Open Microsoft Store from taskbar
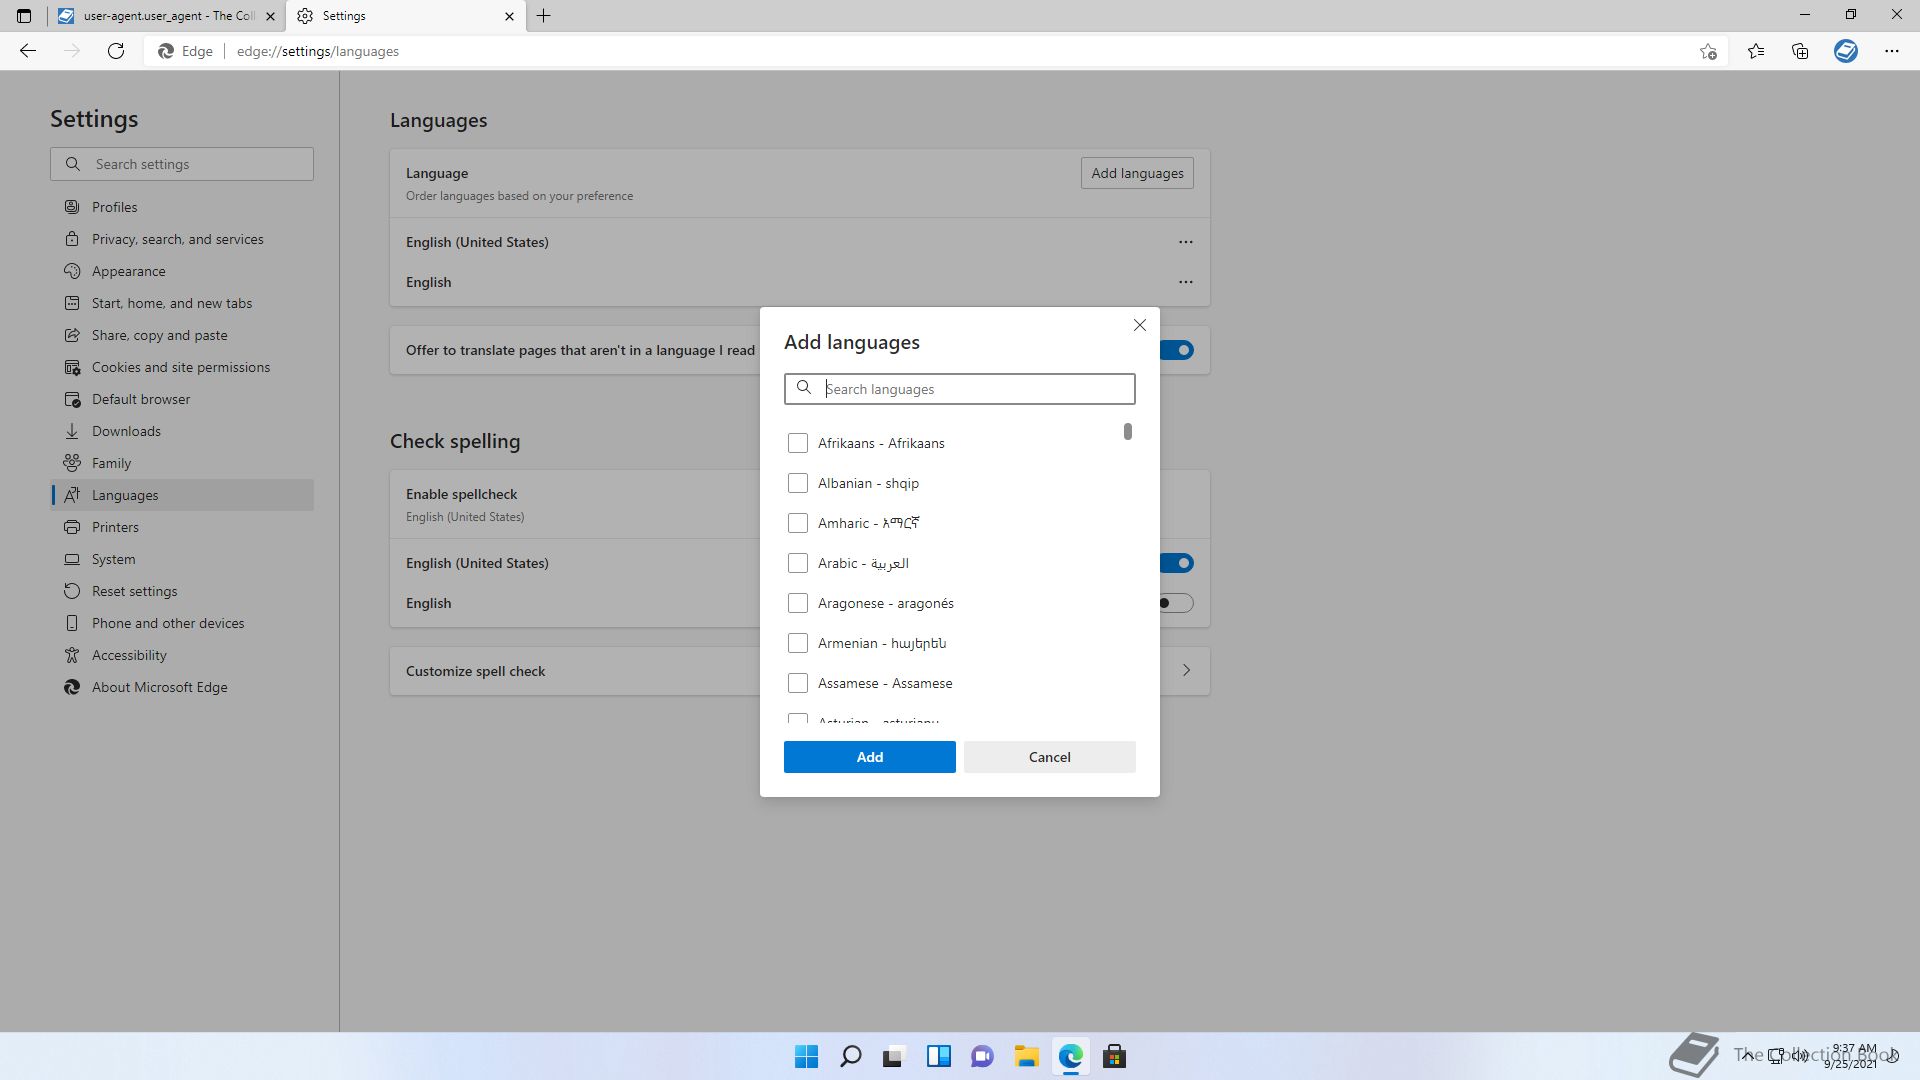The height and width of the screenshot is (1080, 1920). 1114,1056
